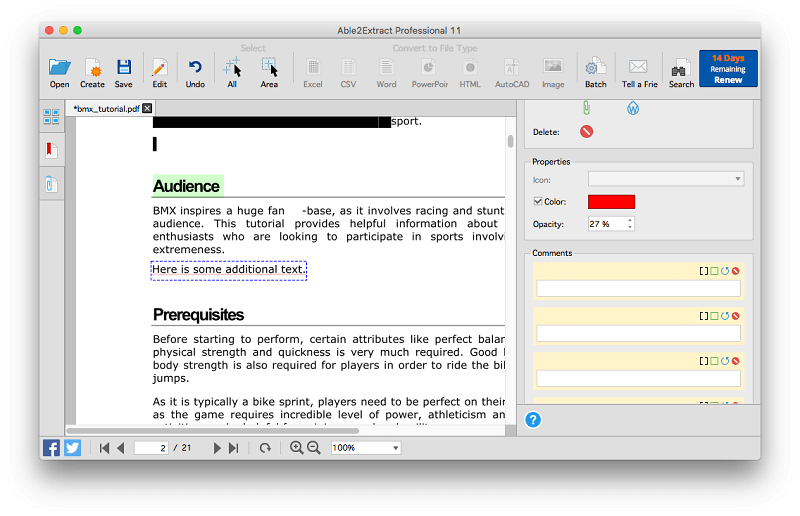Convert to CSV
The height and width of the screenshot is (516, 800).
pos(348,72)
